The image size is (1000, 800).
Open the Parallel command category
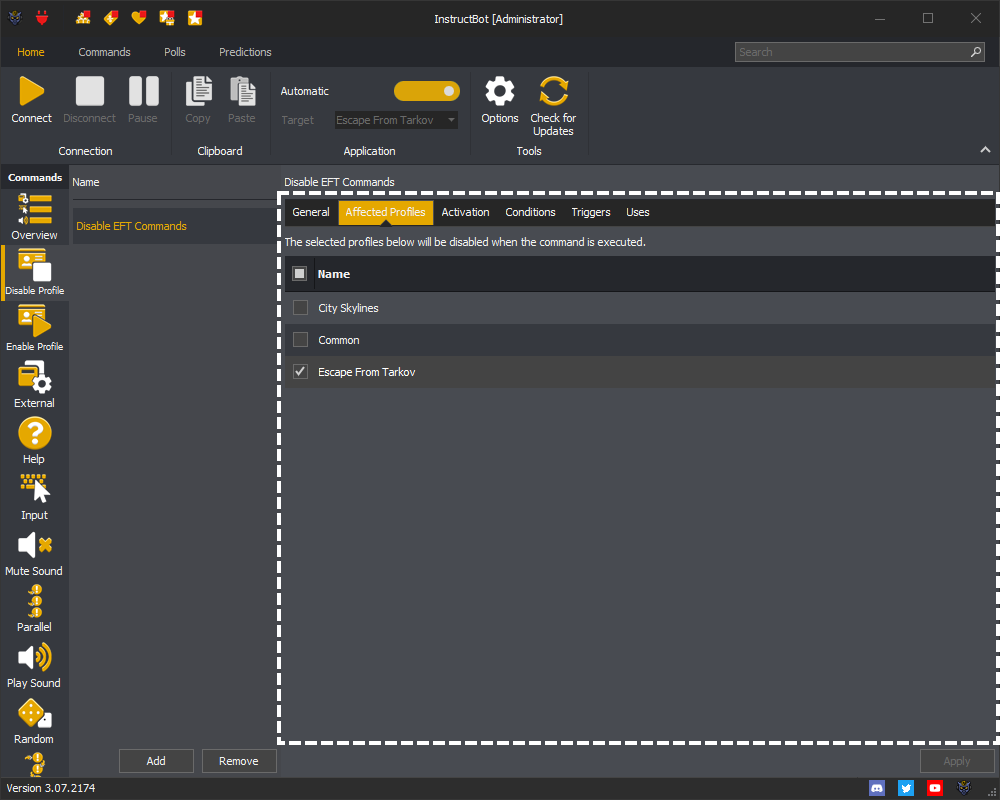[34, 609]
